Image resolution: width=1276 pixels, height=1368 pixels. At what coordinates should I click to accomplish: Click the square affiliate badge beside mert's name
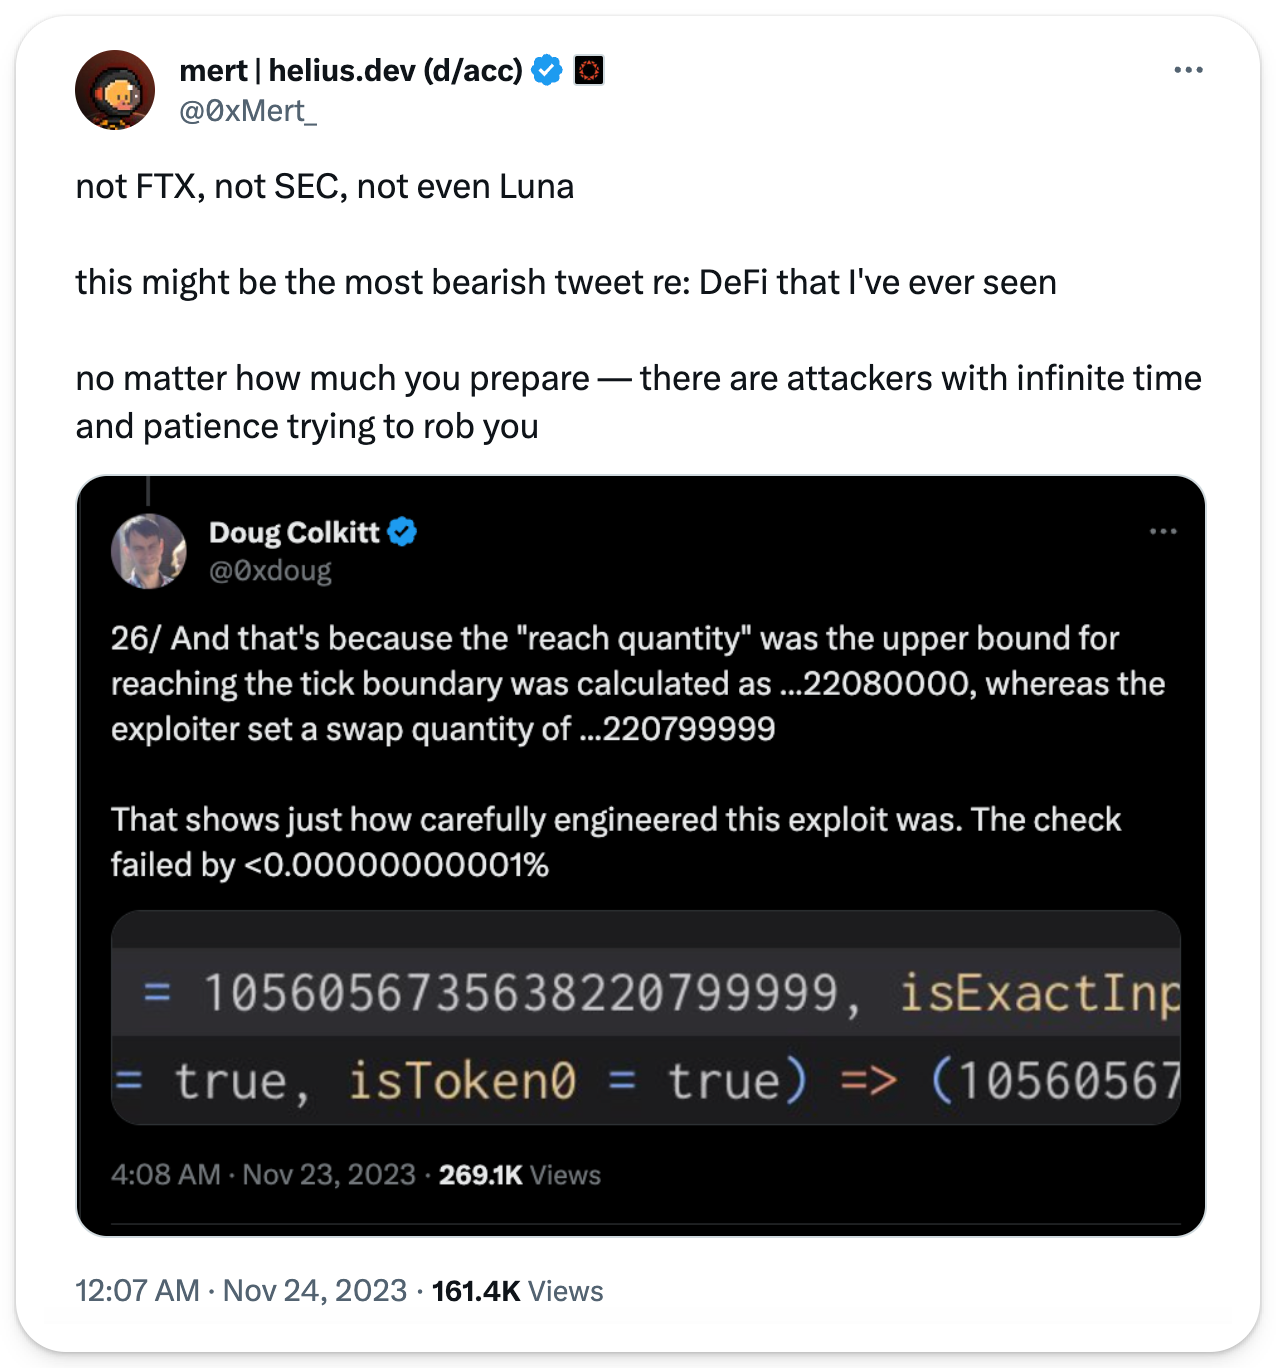[x=589, y=71]
